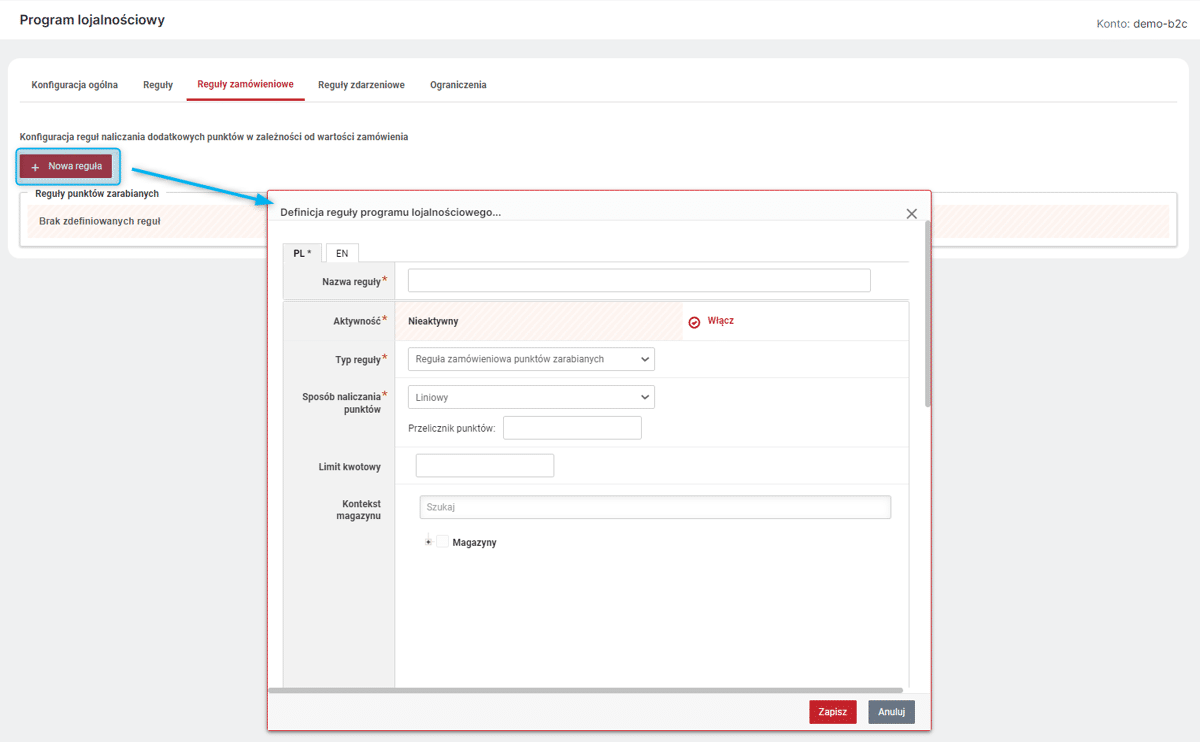The height and width of the screenshot is (742, 1200).
Task: Select the PL language tab
Action: click(x=303, y=253)
